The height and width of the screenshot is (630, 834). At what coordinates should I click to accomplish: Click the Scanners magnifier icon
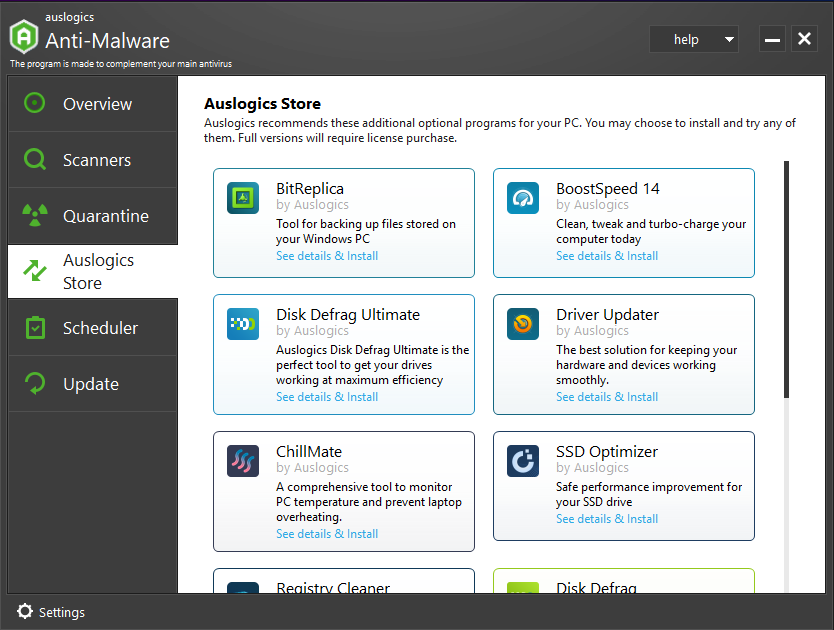pyautogui.click(x=35, y=159)
